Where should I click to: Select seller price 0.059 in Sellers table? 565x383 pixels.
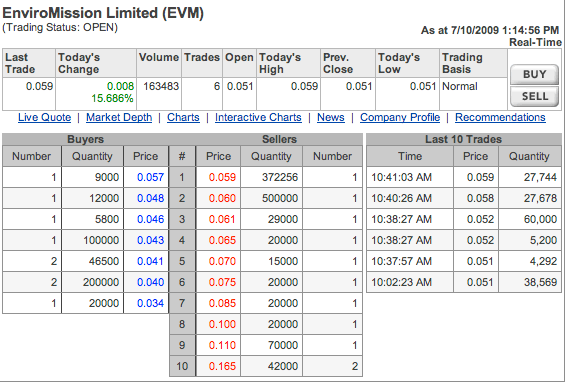222,177
